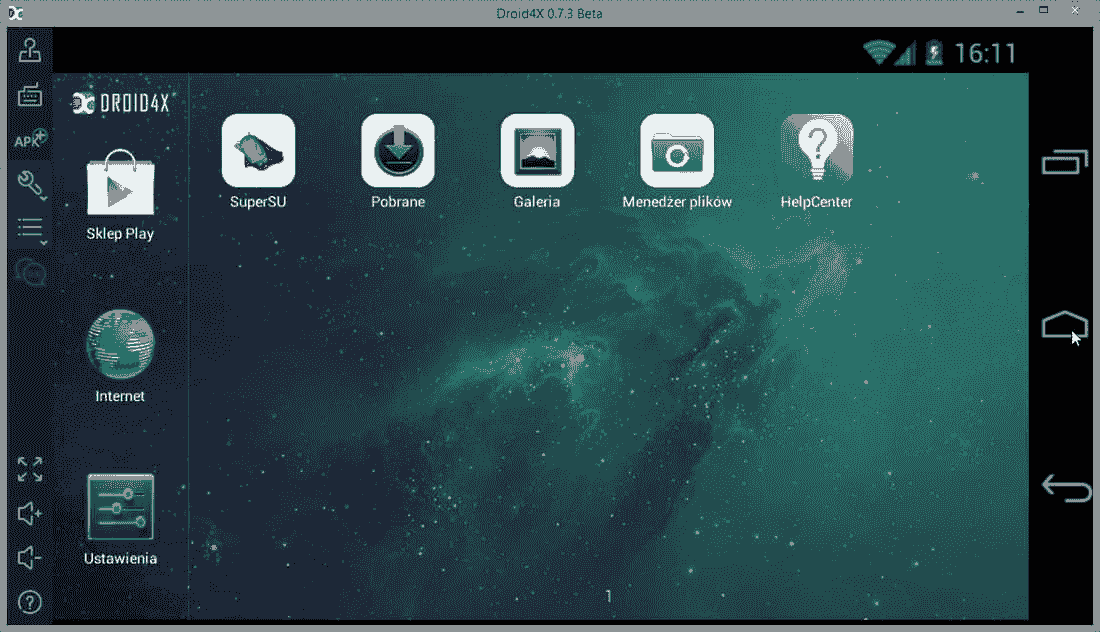
Task: Click the screen capture sidebar icon
Action: pos(28,272)
